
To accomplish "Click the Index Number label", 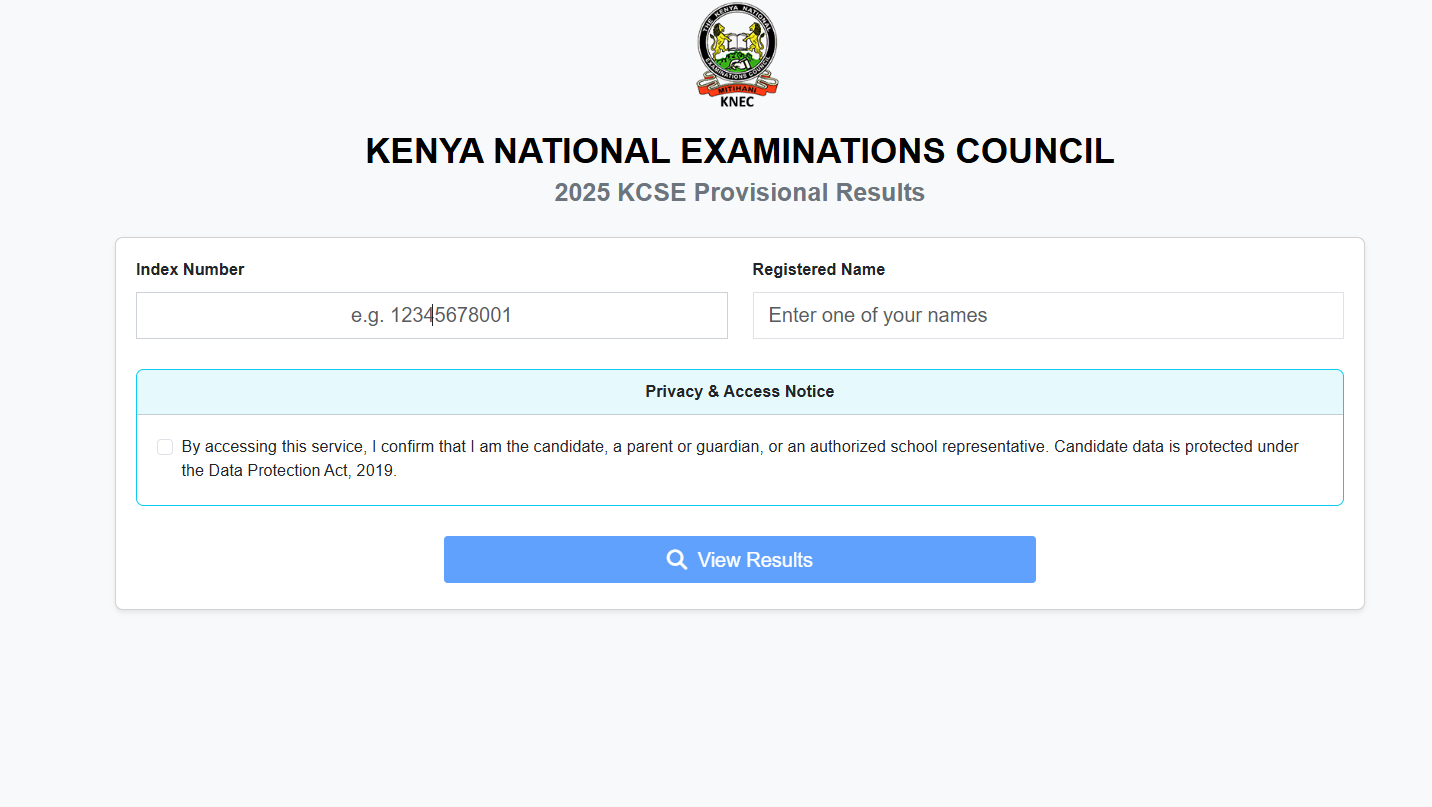I will click(x=190, y=269).
